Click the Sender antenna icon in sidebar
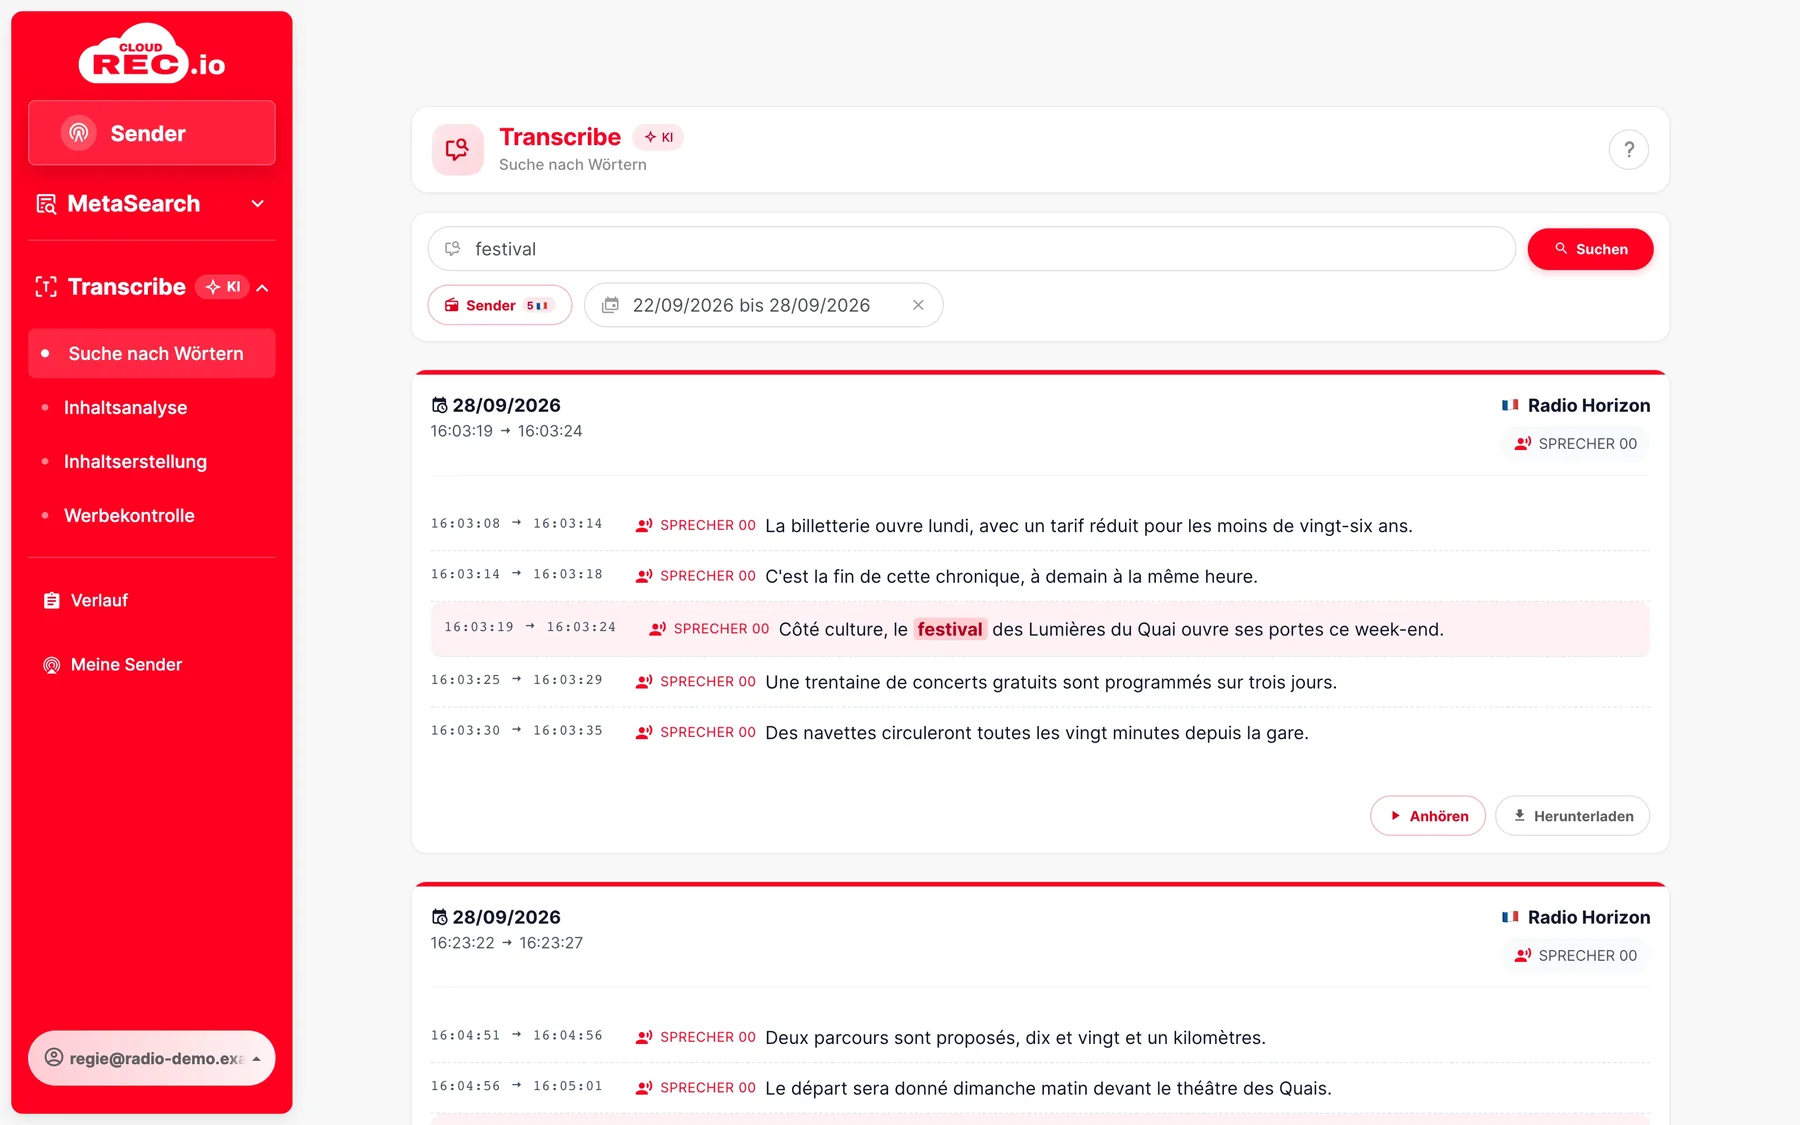Screen dimensions: 1800x1125 pos(79,133)
